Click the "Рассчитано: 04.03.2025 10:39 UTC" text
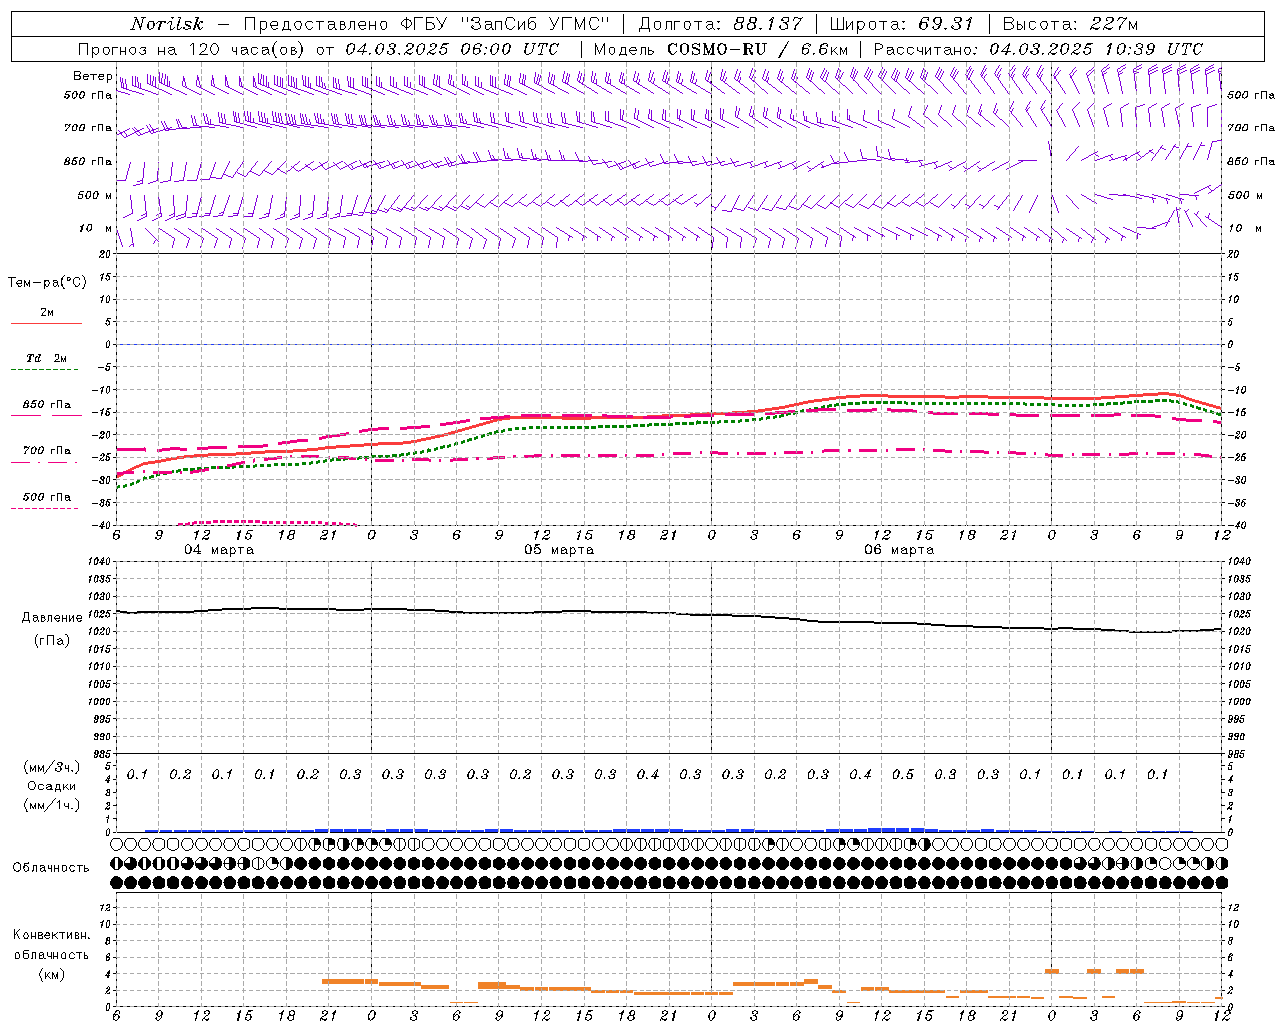The image size is (1280, 1024). (x=1038, y=49)
